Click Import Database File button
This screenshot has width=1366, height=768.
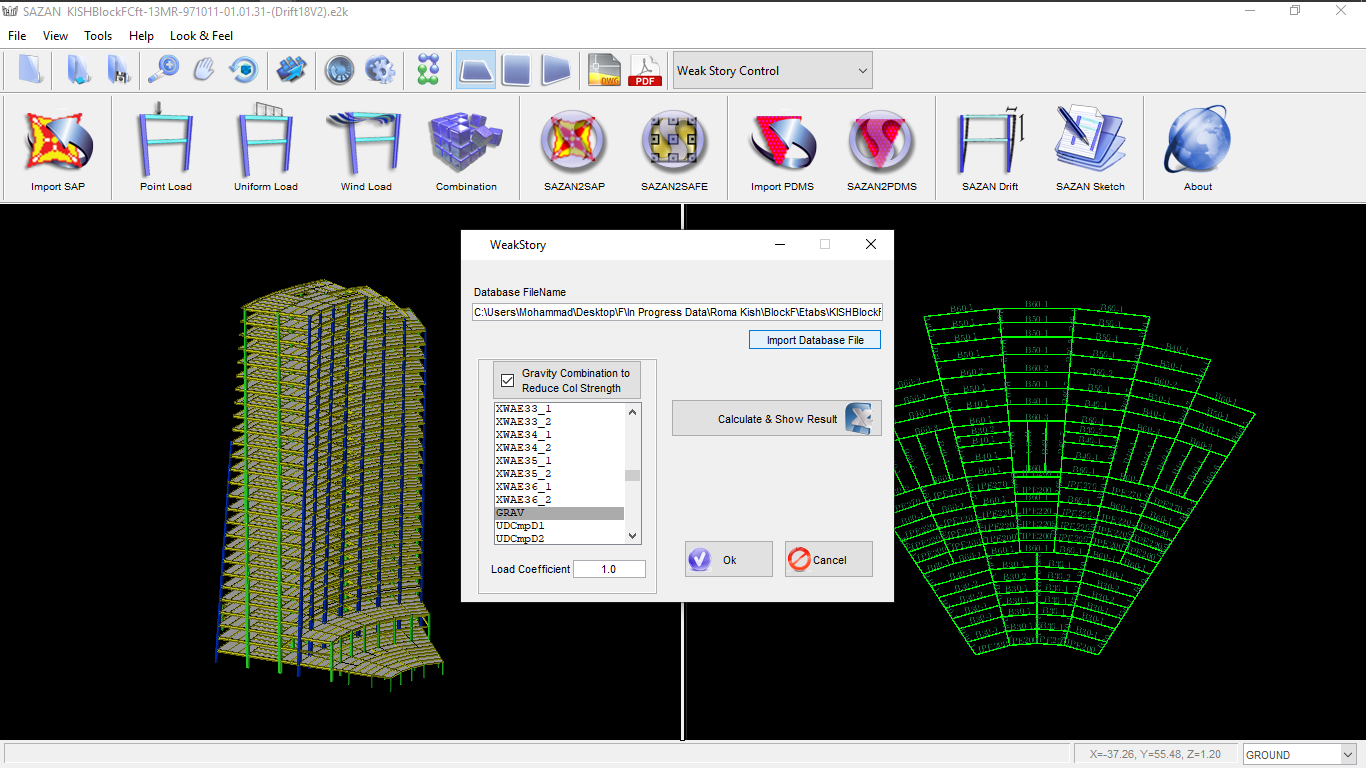click(x=814, y=340)
